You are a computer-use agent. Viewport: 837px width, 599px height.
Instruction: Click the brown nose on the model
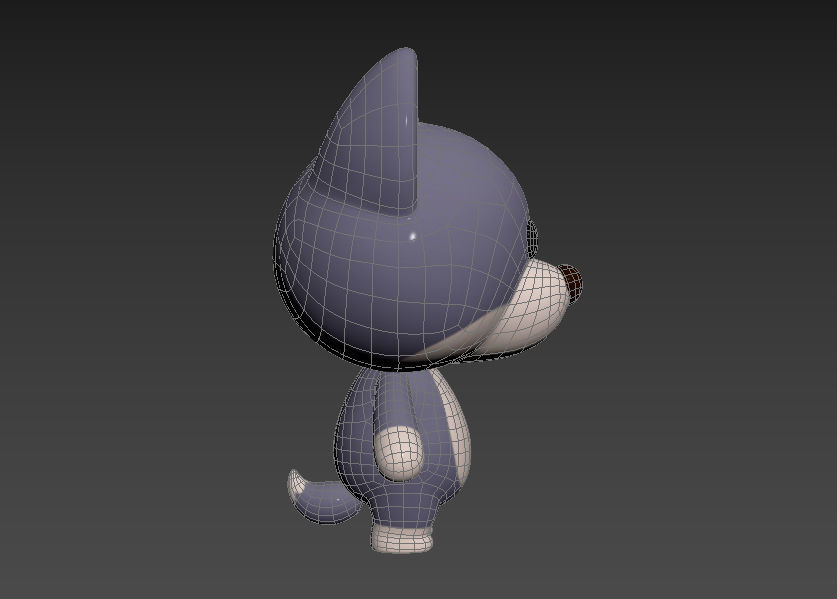[571, 282]
